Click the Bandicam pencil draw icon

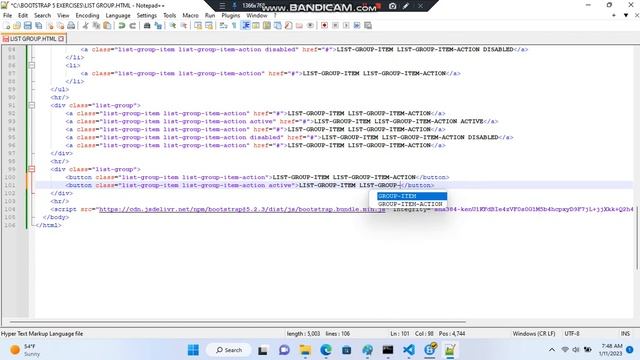tap(406, 6)
